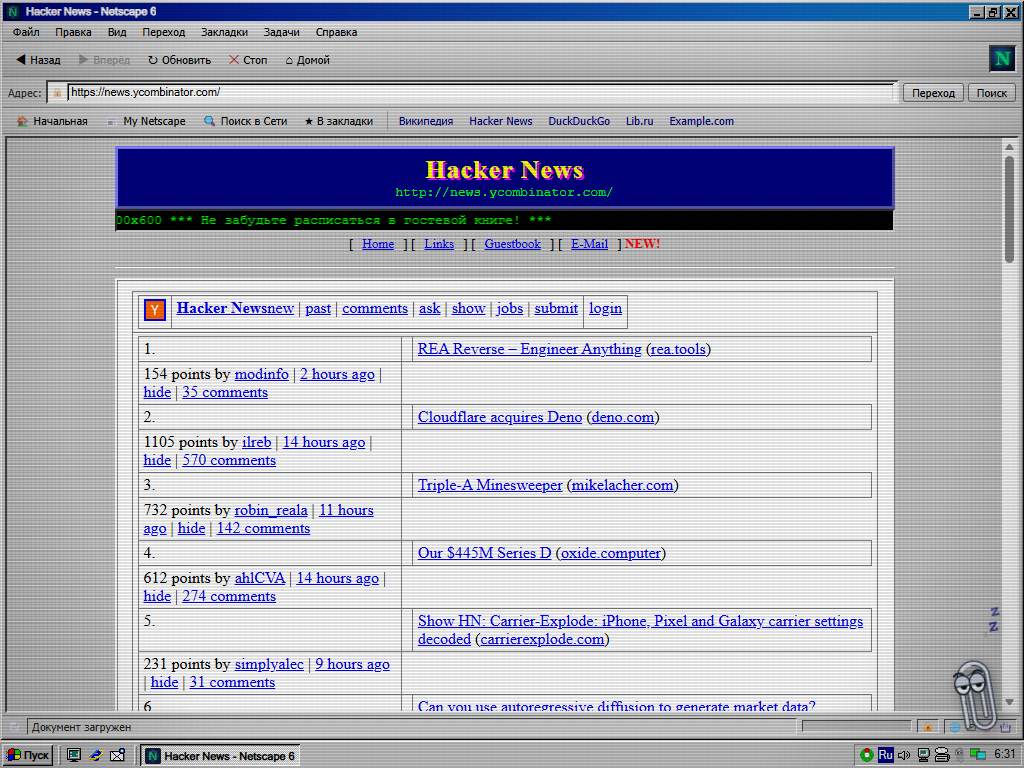Click the Hacker News - Netscape 6 taskbar button

point(220,756)
